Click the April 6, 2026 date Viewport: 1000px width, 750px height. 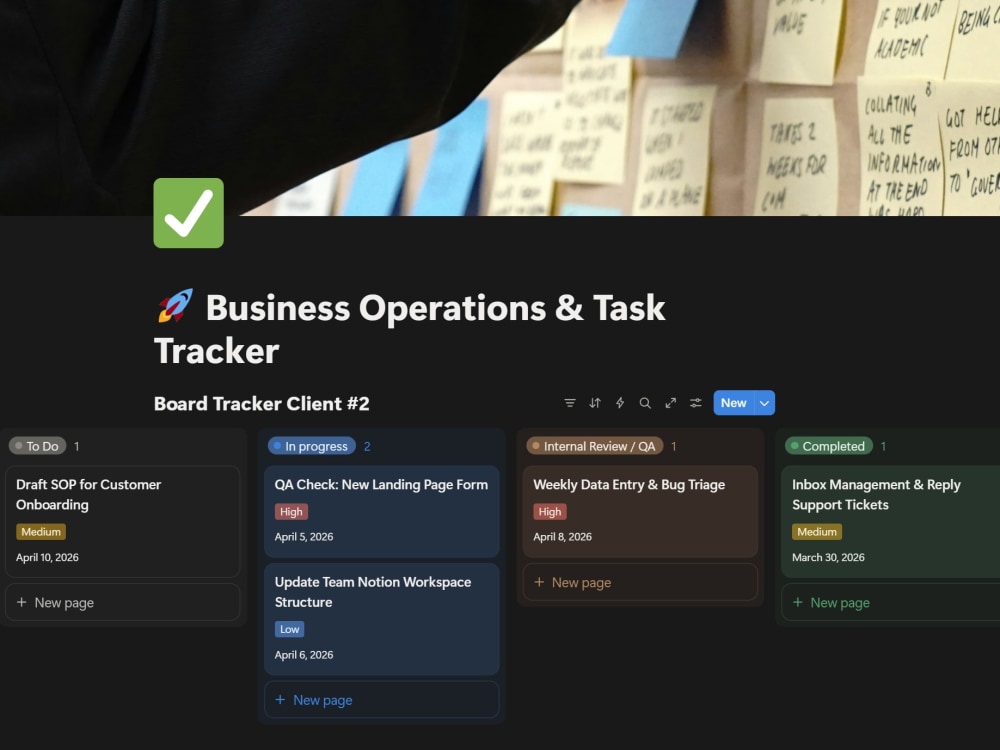tap(304, 655)
